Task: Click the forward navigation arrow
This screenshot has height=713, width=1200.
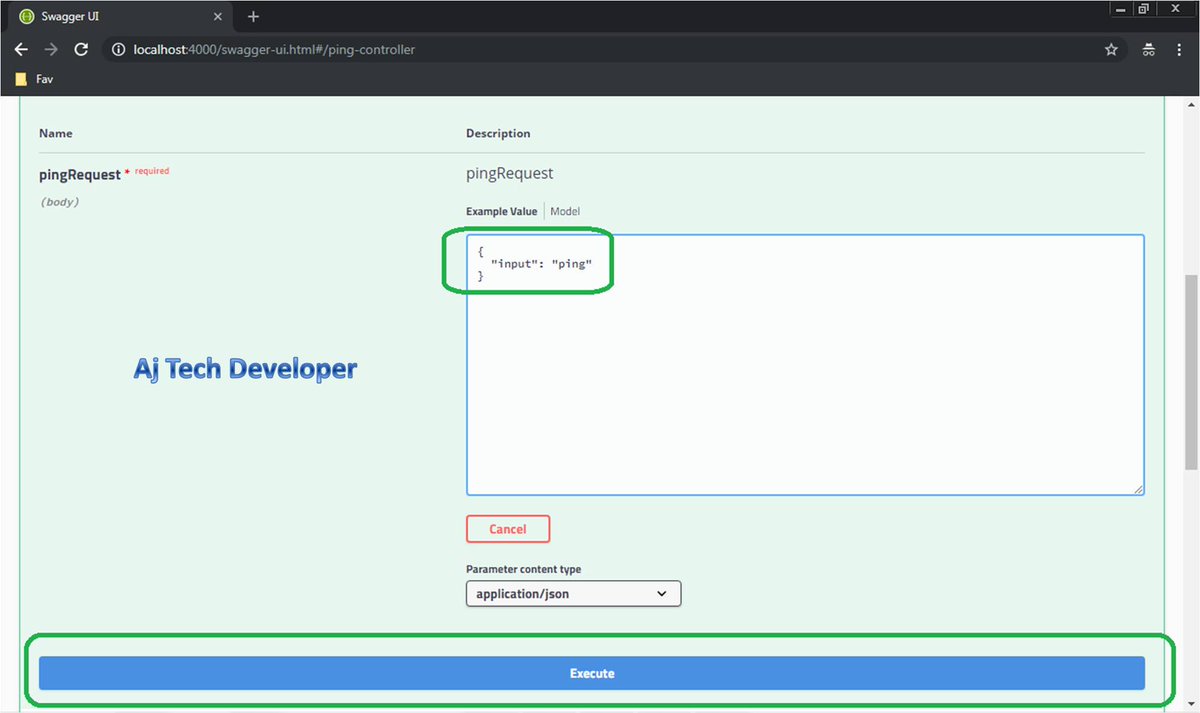Action: pos(51,49)
